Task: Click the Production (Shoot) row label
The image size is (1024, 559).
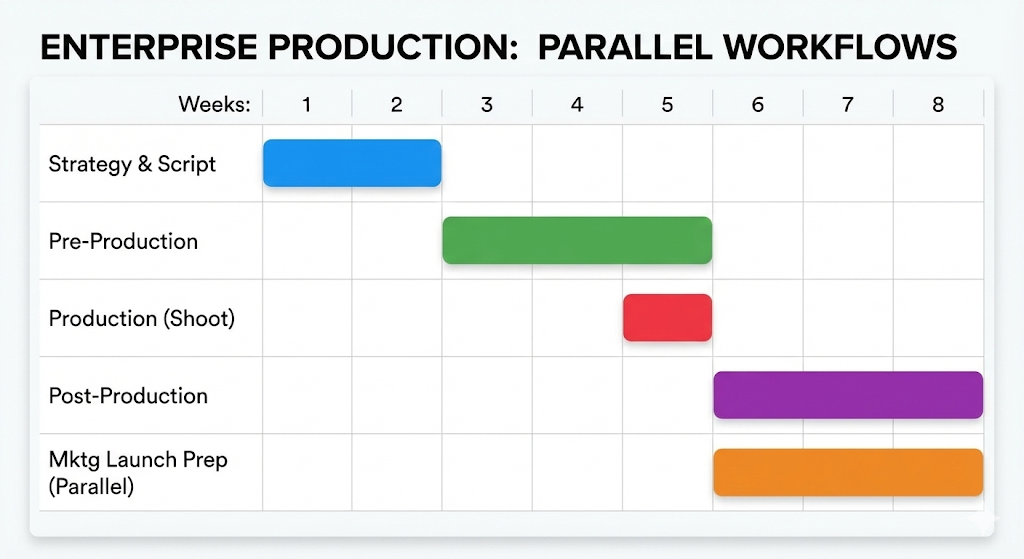Action: tap(141, 319)
